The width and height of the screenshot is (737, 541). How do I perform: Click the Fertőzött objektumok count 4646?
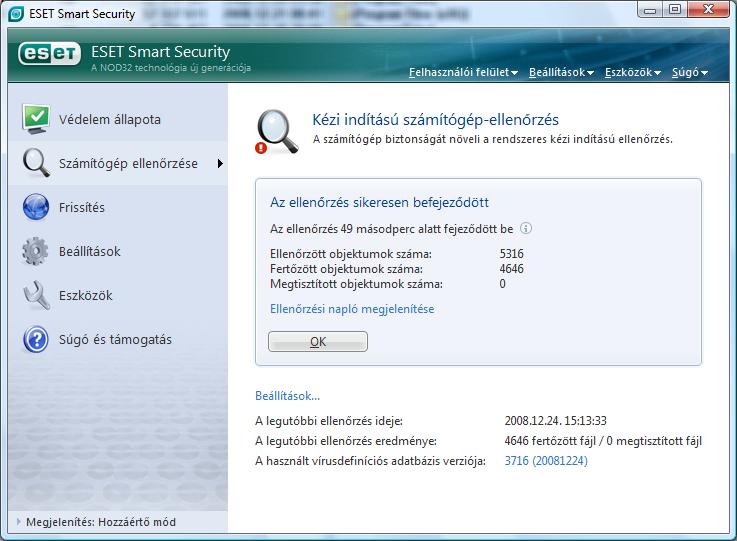click(x=511, y=269)
